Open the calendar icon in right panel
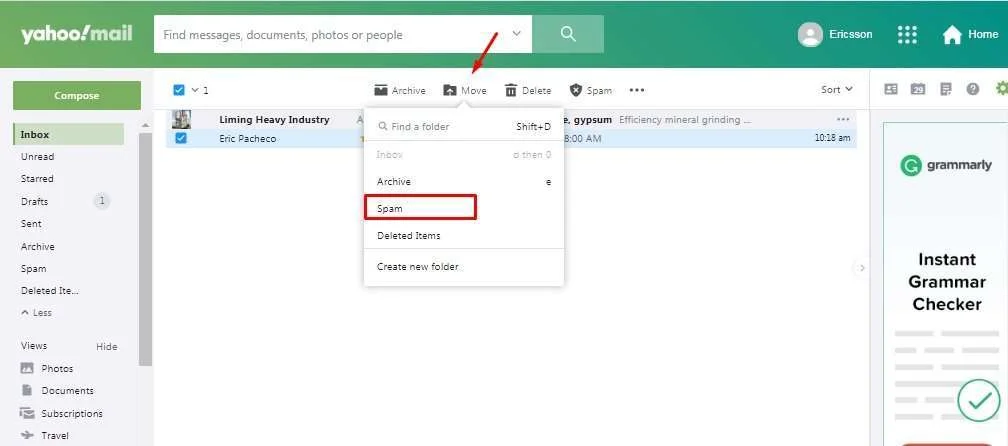 tap(918, 90)
